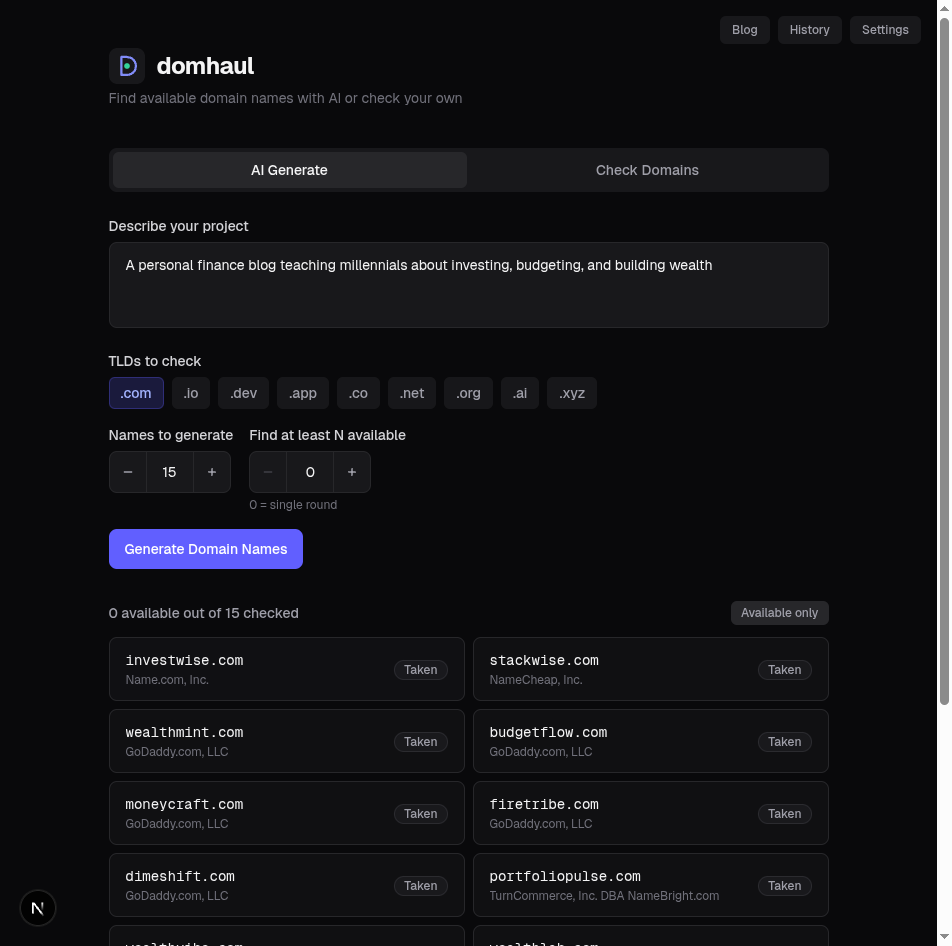Screen dimensions: 952x946
Task: Click the decrement minus on Names to generate
Action: click(128, 471)
